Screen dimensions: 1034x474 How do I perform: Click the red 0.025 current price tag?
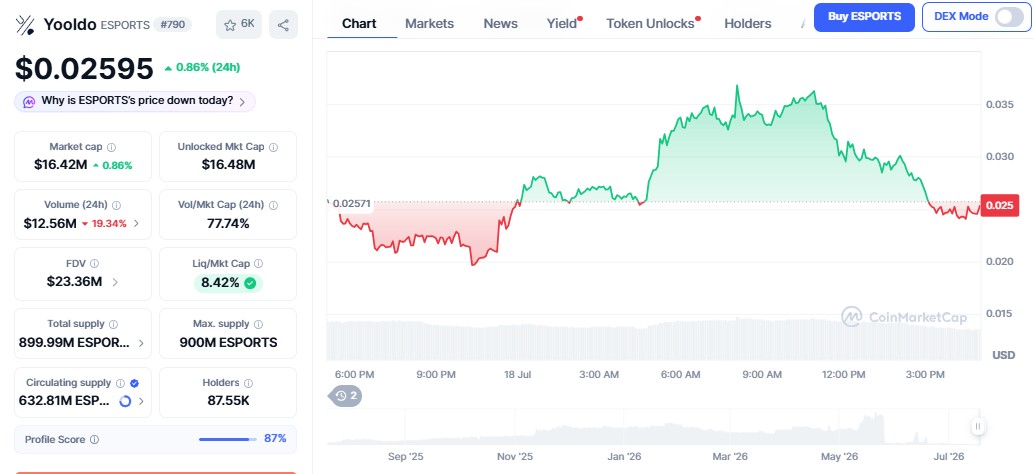[x=1000, y=206]
